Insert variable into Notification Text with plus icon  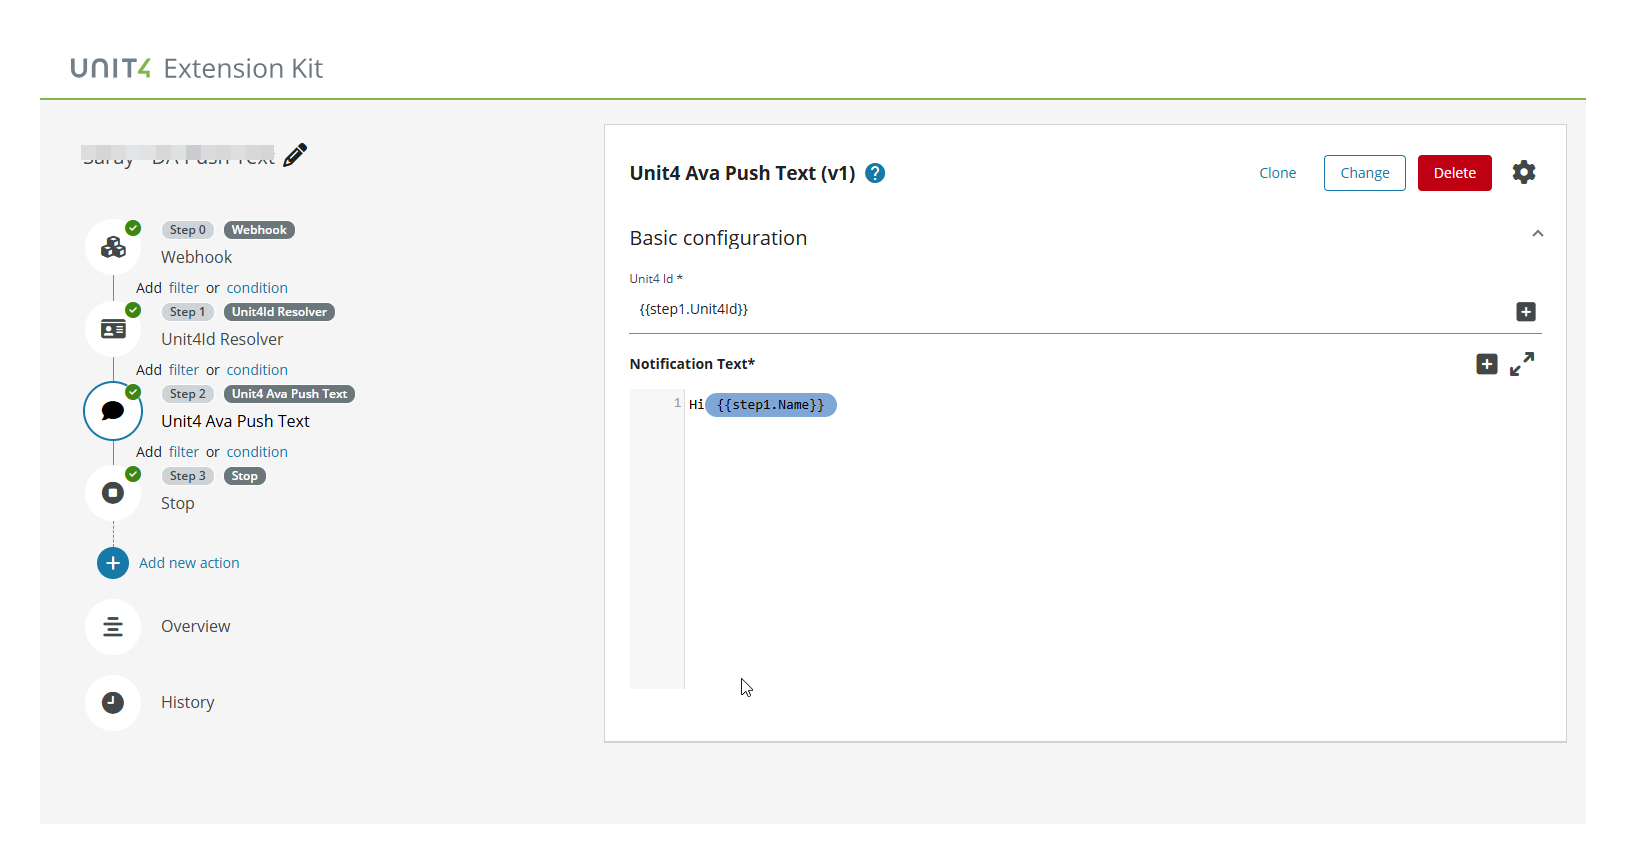[x=1486, y=364]
